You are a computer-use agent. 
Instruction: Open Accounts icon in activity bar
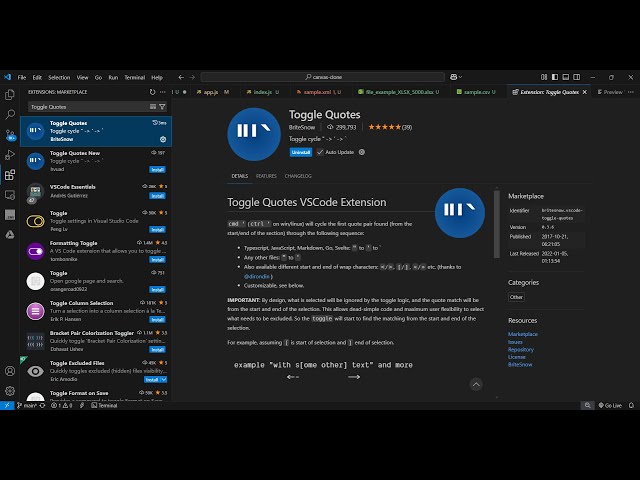[10, 371]
